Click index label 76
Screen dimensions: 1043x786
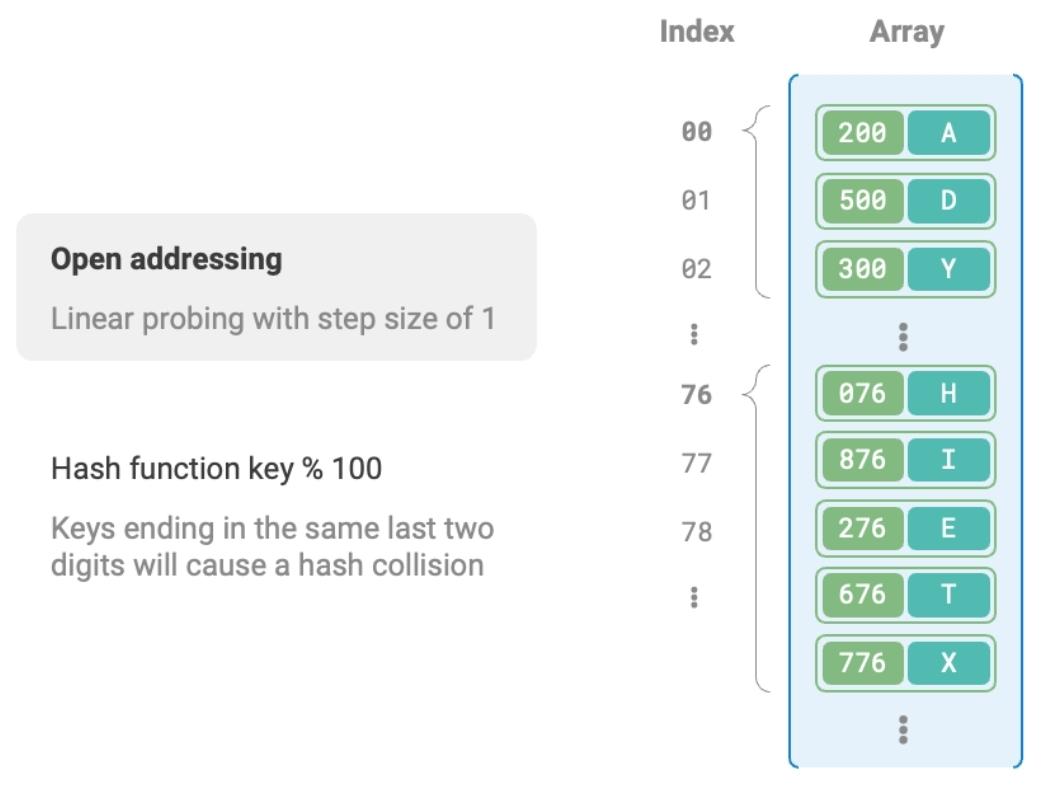tap(696, 395)
